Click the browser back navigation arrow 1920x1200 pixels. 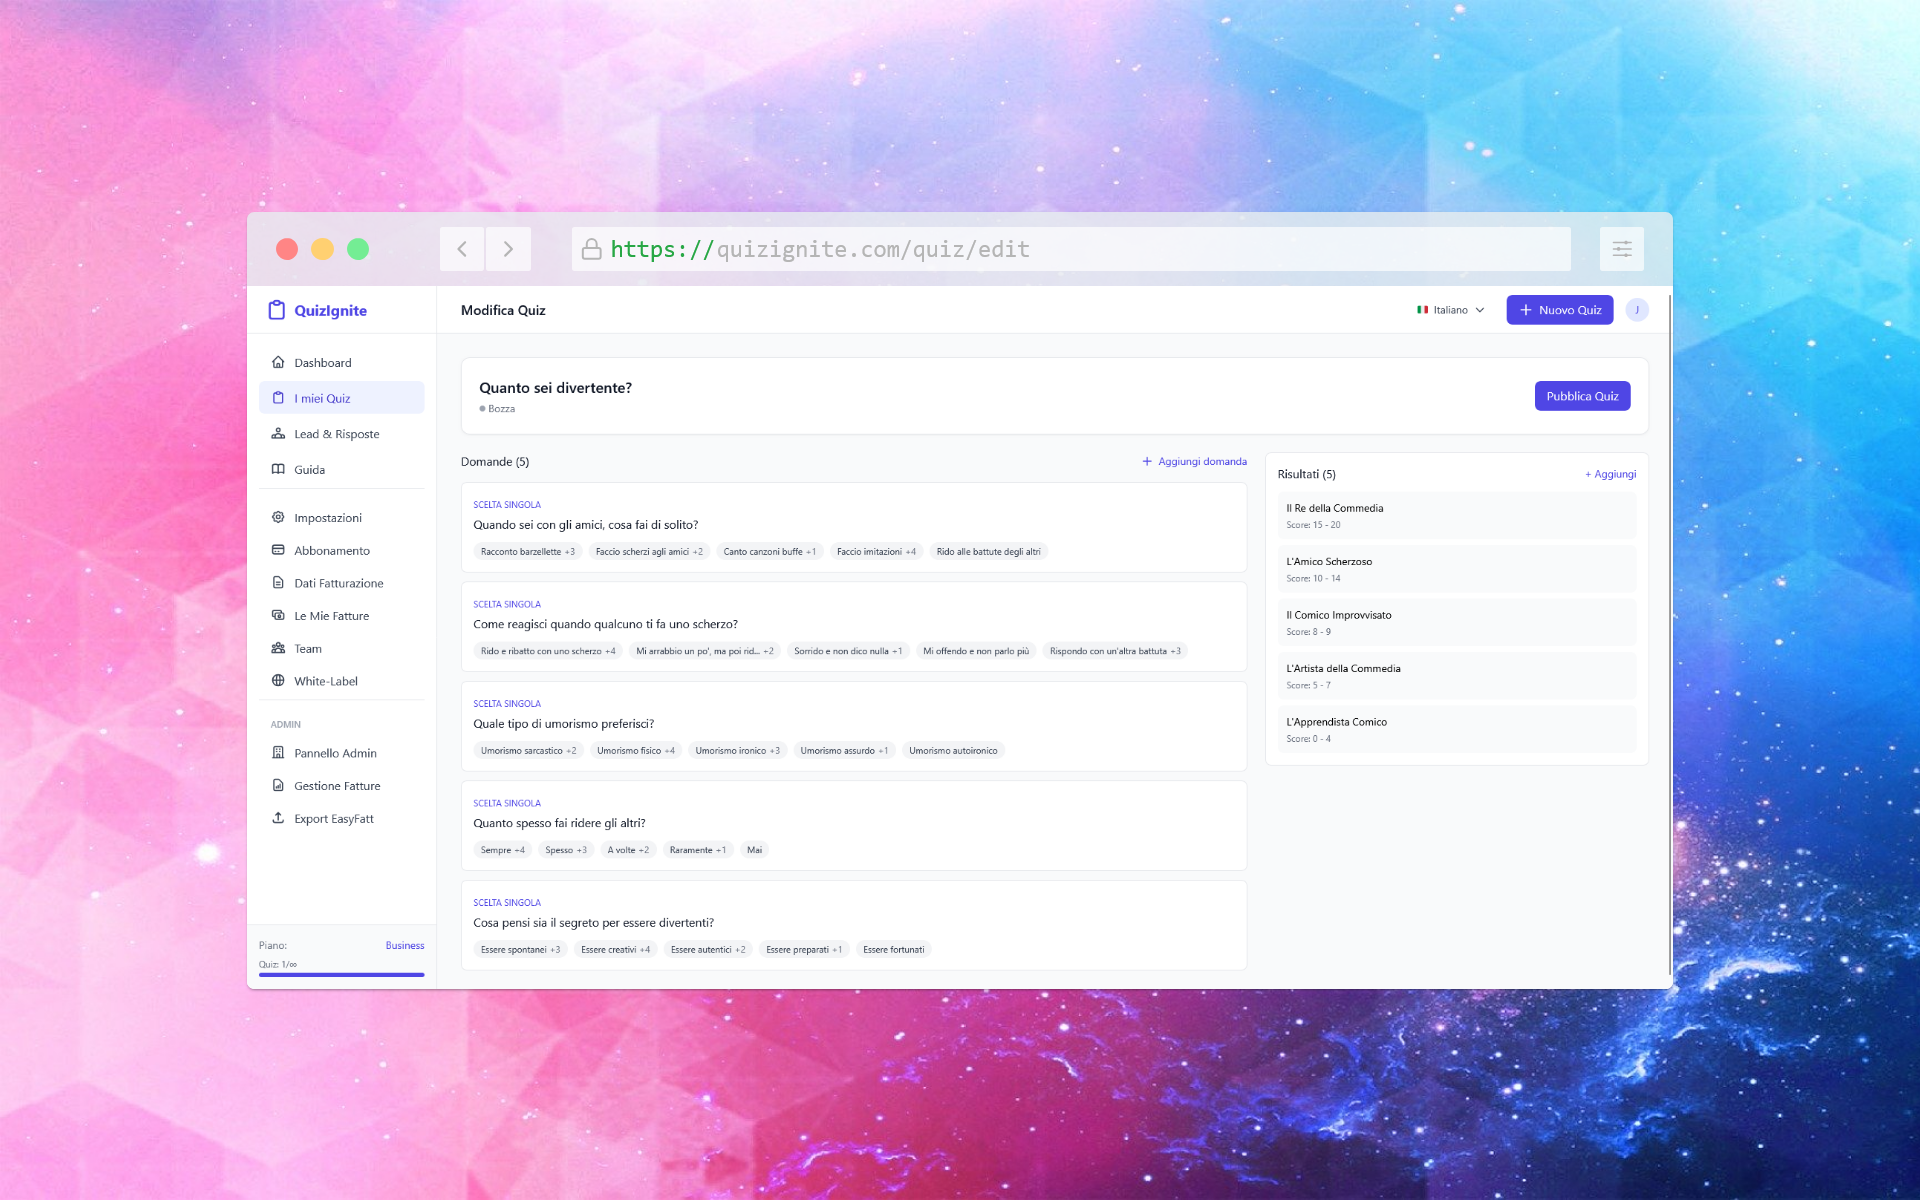pos(461,249)
